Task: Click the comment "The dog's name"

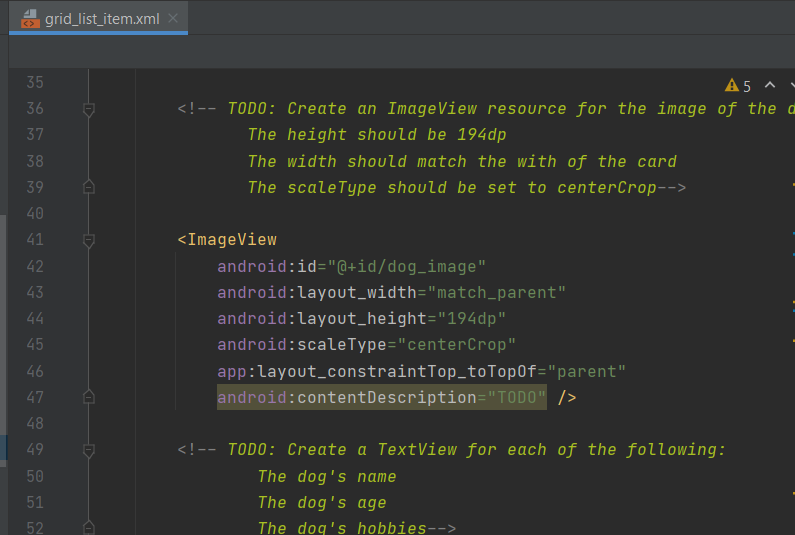Action: (x=327, y=476)
